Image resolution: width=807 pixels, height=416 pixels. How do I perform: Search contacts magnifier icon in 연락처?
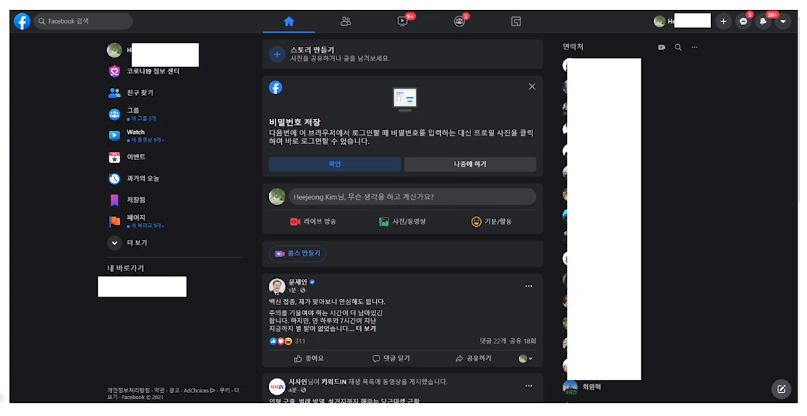(678, 47)
